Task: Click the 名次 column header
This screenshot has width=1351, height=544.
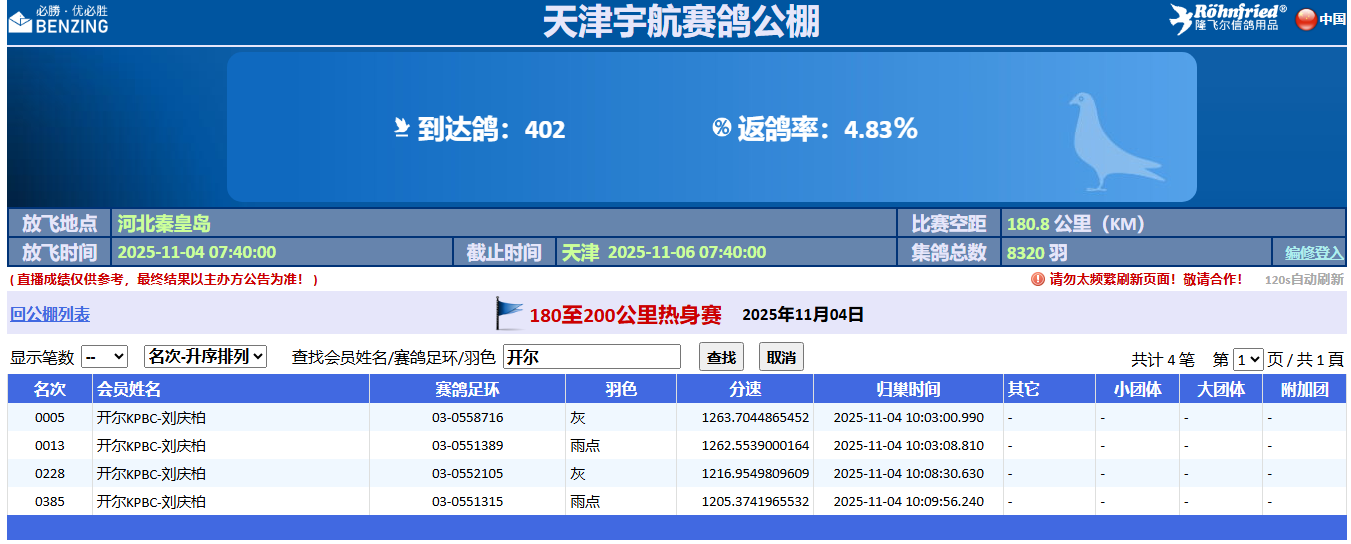Action: coord(49,389)
